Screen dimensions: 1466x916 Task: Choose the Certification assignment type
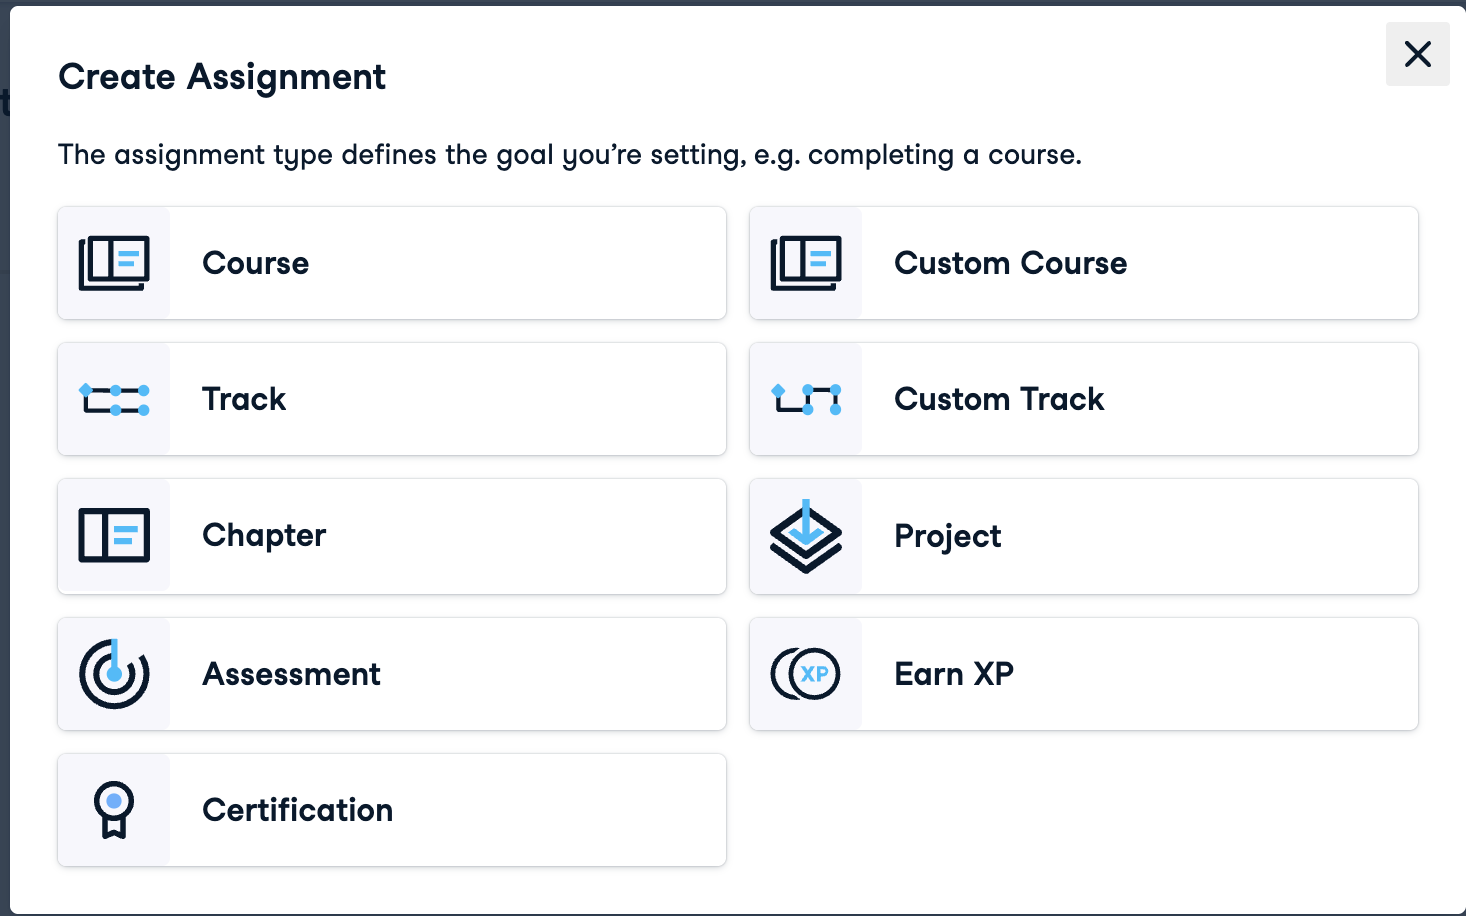tap(297, 810)
